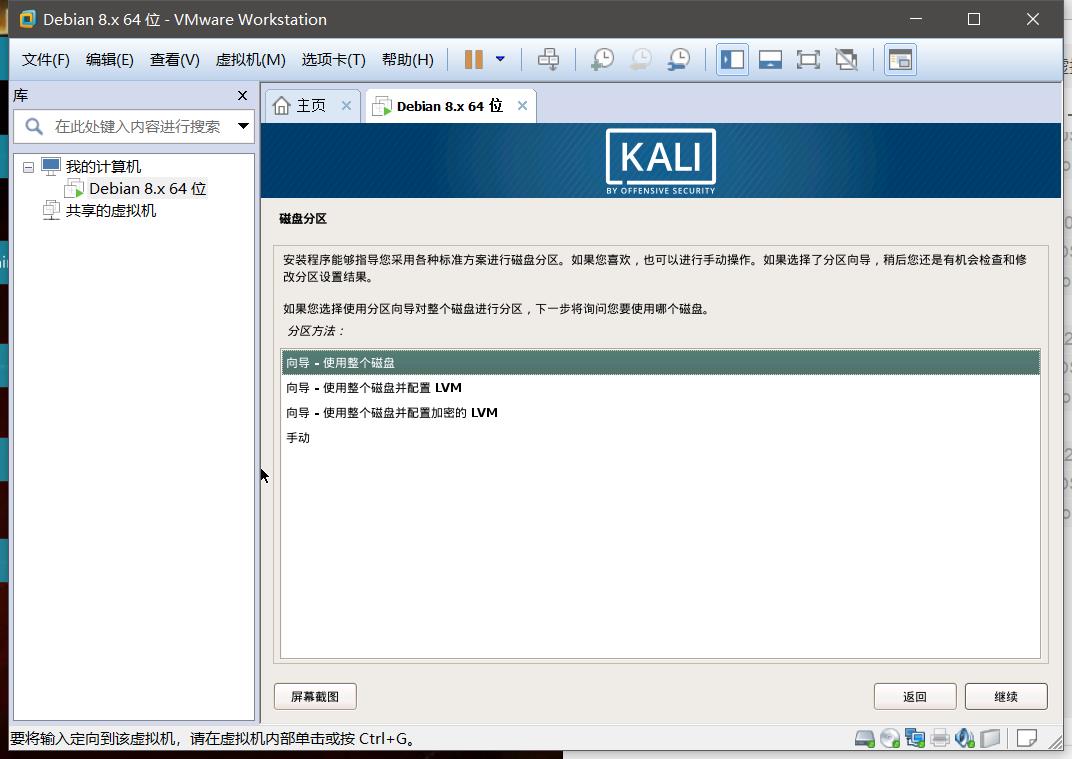Choose 向导 - 使用整个磁盘 partition method

click(660, 362)
